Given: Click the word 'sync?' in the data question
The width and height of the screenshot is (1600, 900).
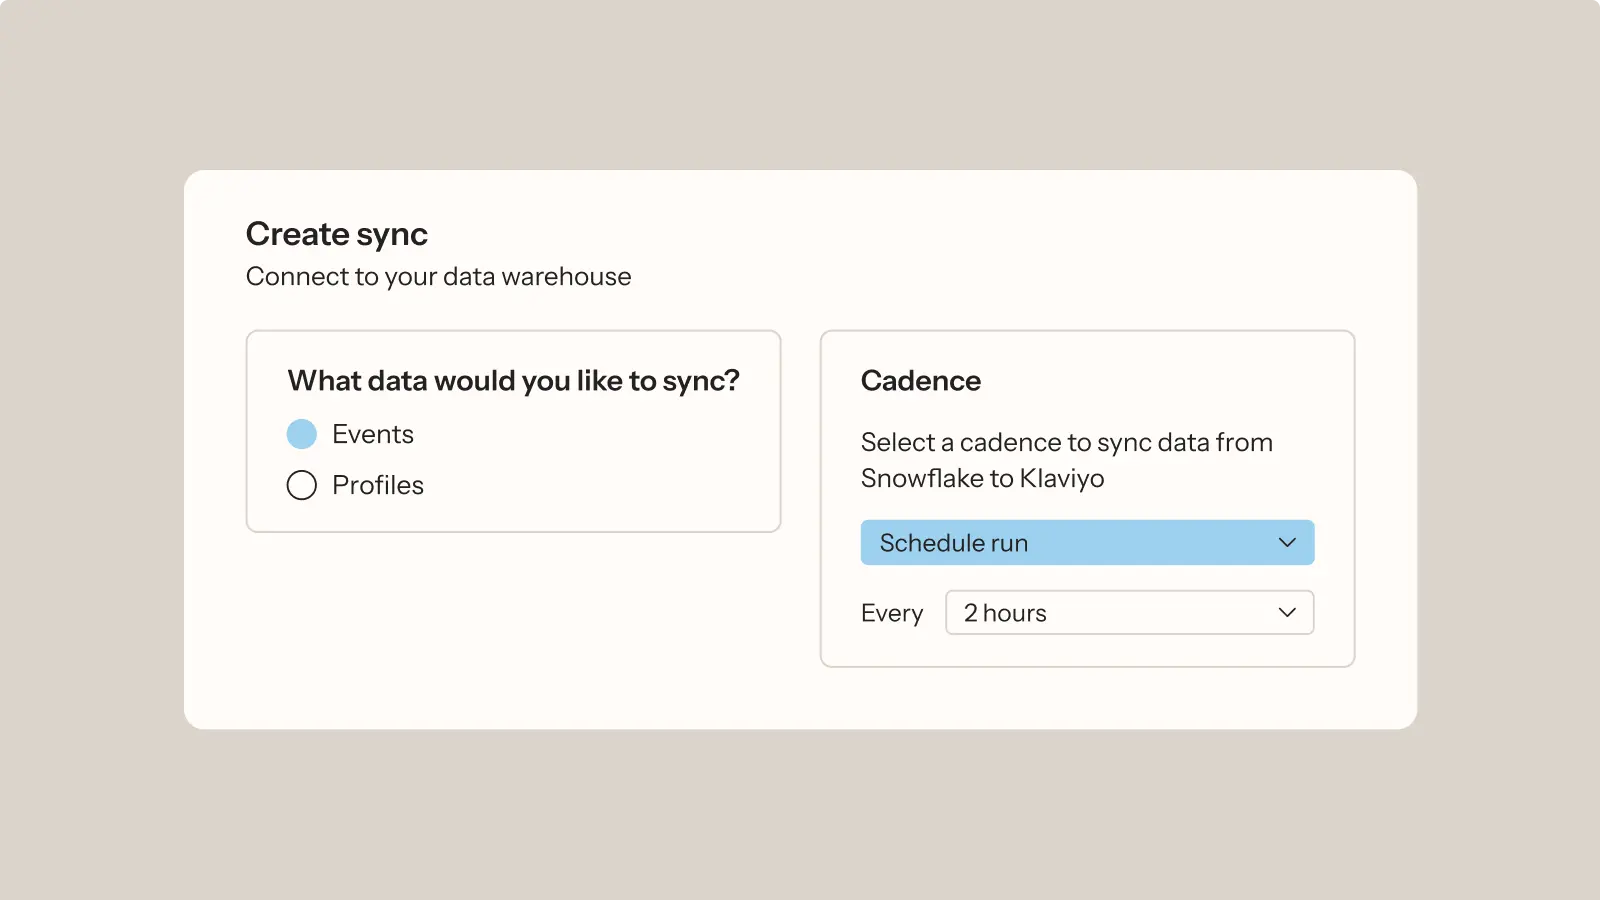Looking at the screenshot, I should [701, 381].
